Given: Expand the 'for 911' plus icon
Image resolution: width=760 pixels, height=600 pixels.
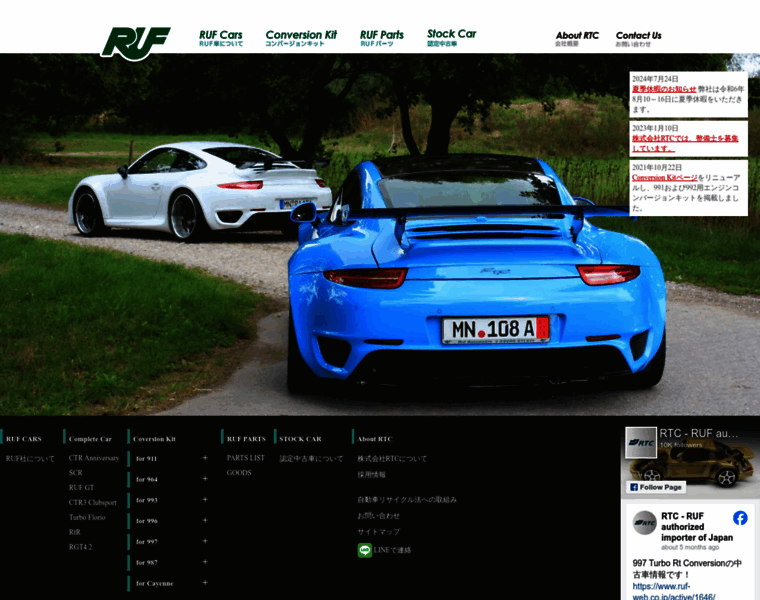Looking at the screenshot, I should pyautogui.click(x=205, y=458).
